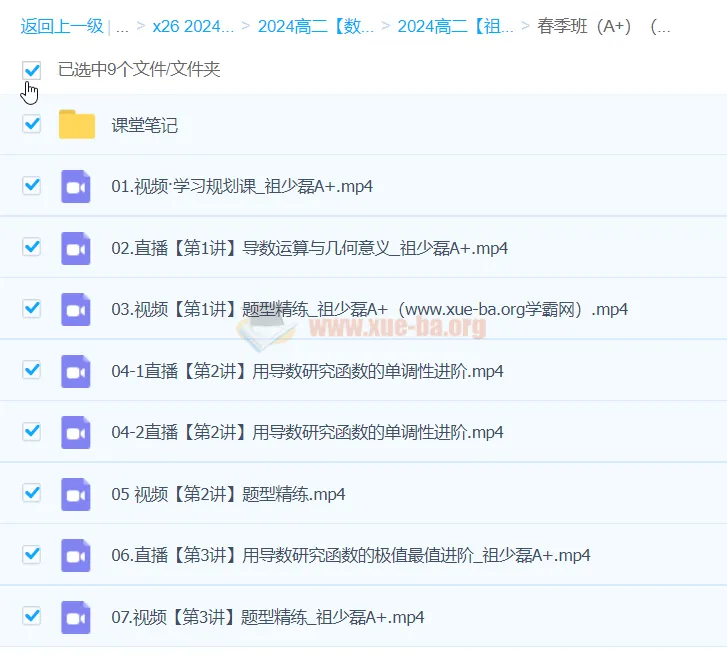
Task: Click video icon for 02.直播【第1讲】导数运算 file
Action: [76, 248]
